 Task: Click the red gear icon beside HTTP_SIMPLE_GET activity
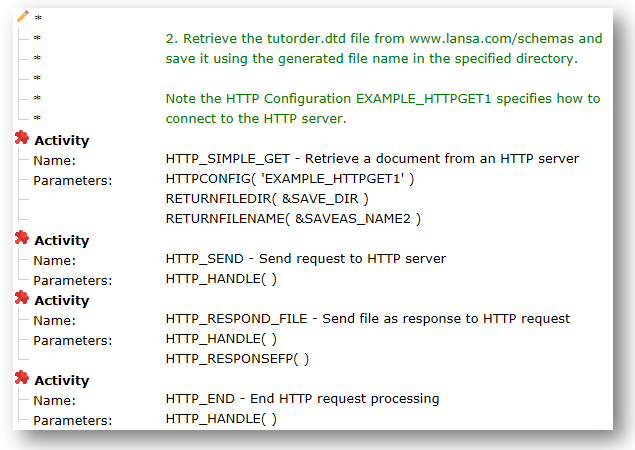coord(22,139)
